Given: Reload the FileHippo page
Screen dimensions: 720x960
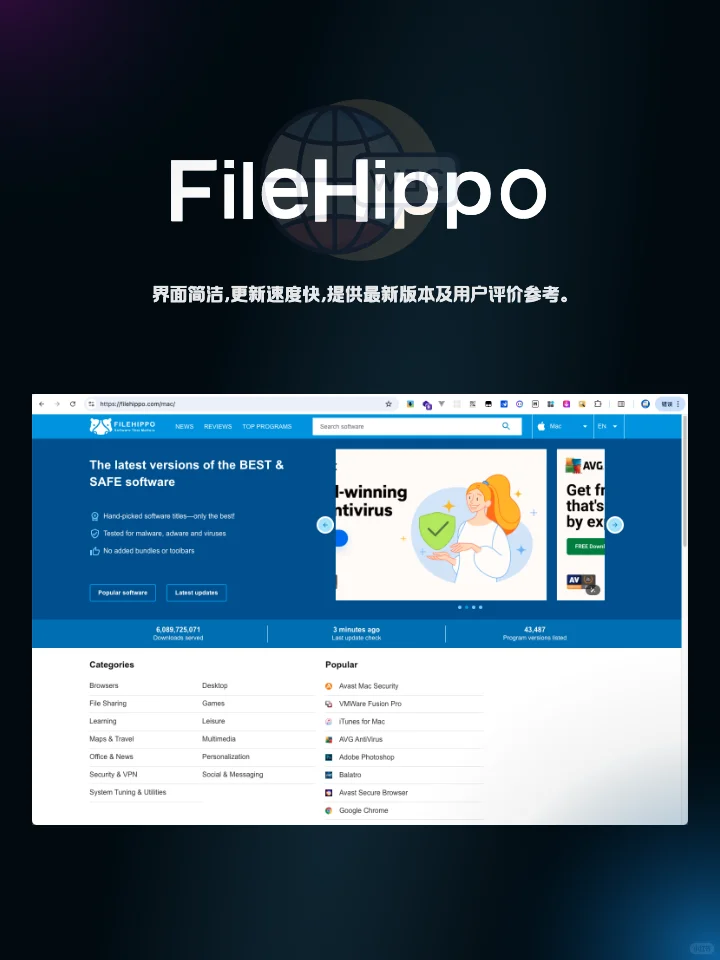Looking at the screenshot, I should (x=73, y=404).
